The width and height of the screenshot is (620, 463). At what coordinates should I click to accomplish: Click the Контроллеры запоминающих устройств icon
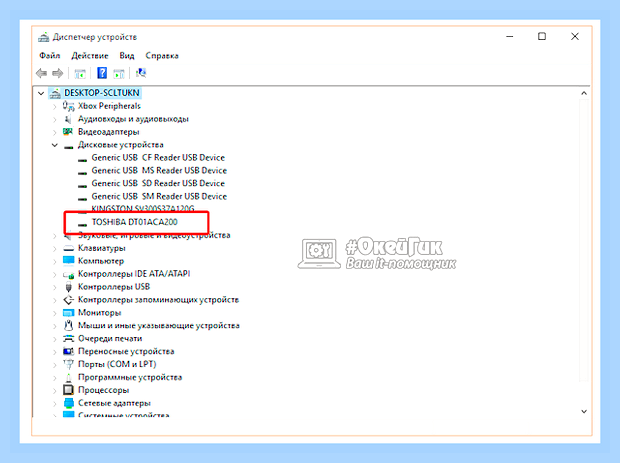coord(68,300)
